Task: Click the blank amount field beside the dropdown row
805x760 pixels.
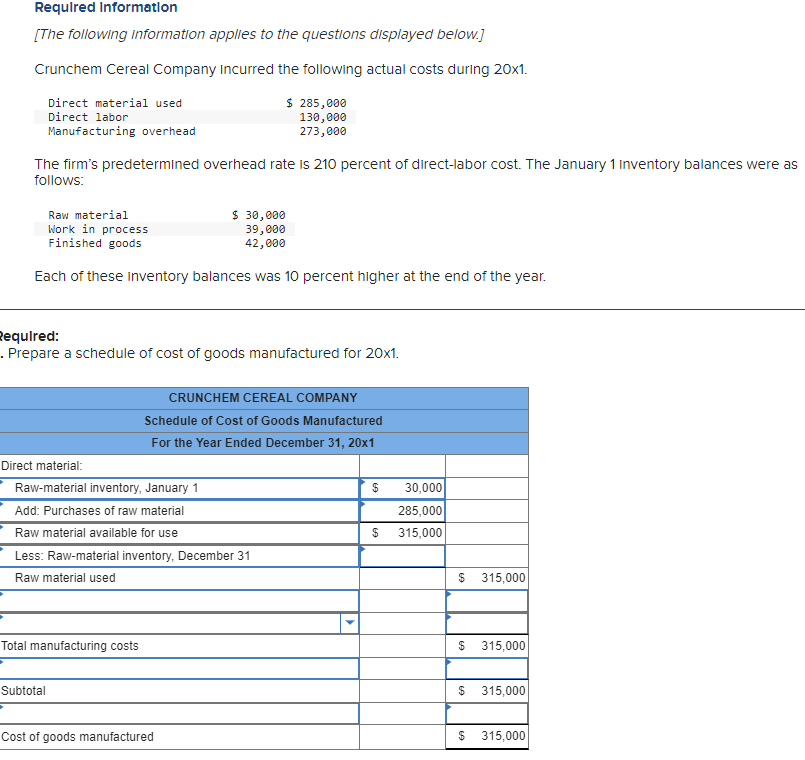Action: coord(487,623)
